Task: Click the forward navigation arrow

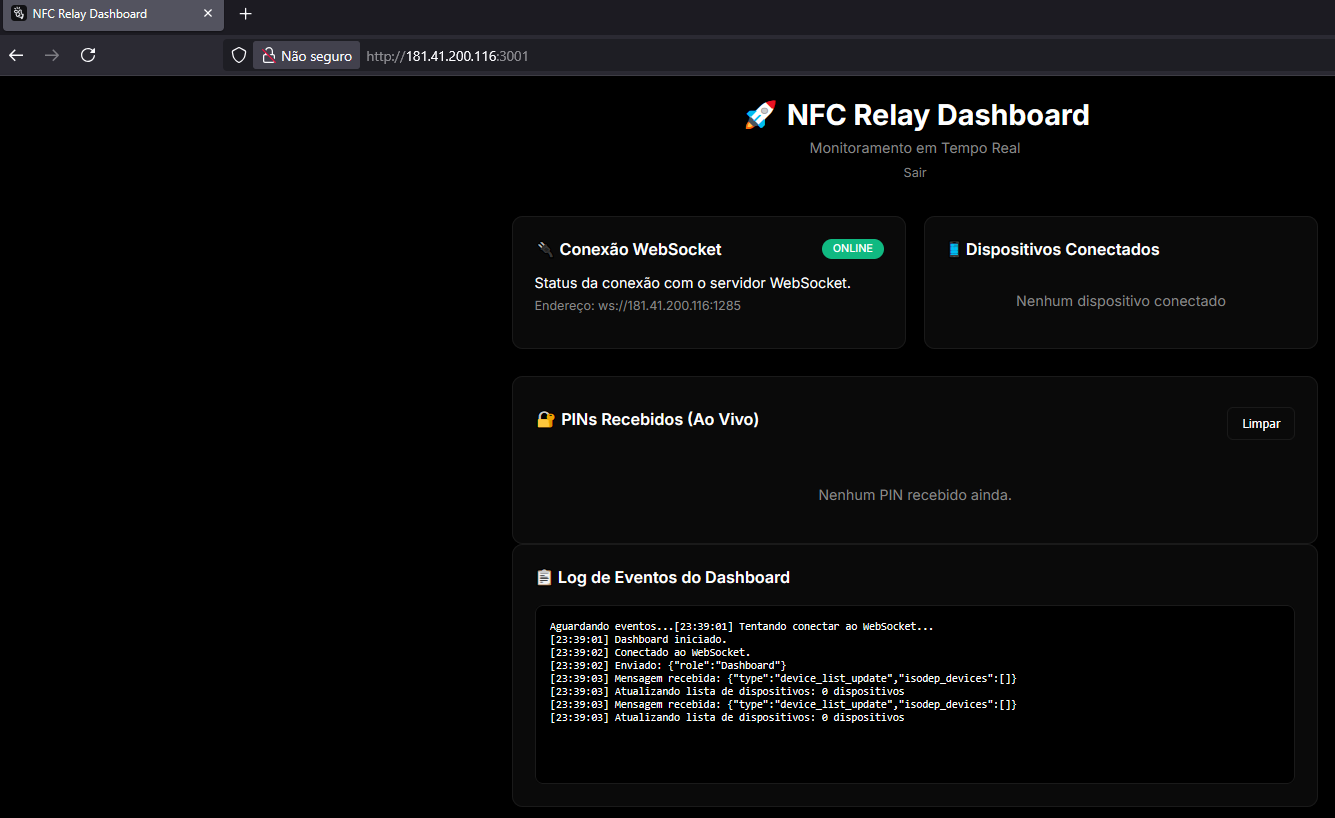Action: pyautogui.click(x=52, y=56)
